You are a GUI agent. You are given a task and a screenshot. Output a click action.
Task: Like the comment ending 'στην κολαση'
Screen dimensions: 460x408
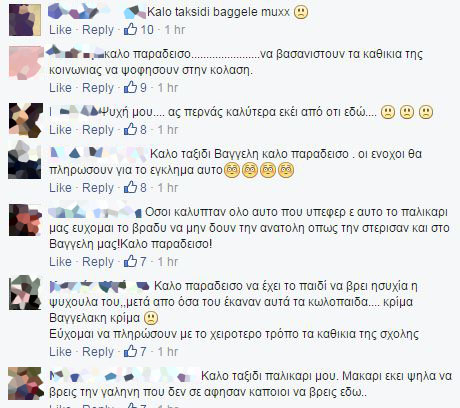coord(60,88)
